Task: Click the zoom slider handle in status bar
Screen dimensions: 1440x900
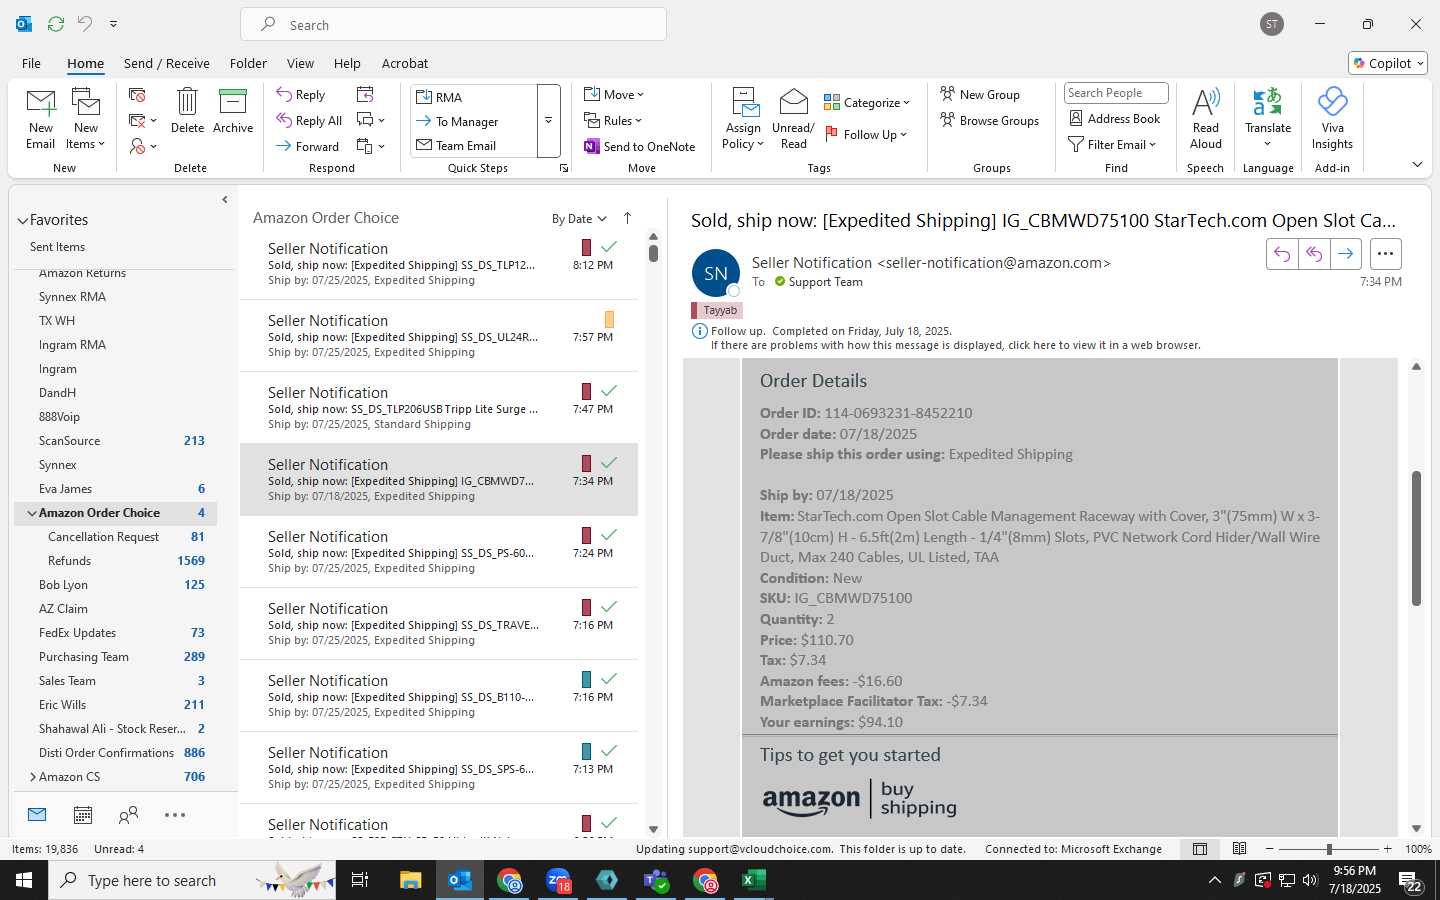Action: (x=1329, y=849)
